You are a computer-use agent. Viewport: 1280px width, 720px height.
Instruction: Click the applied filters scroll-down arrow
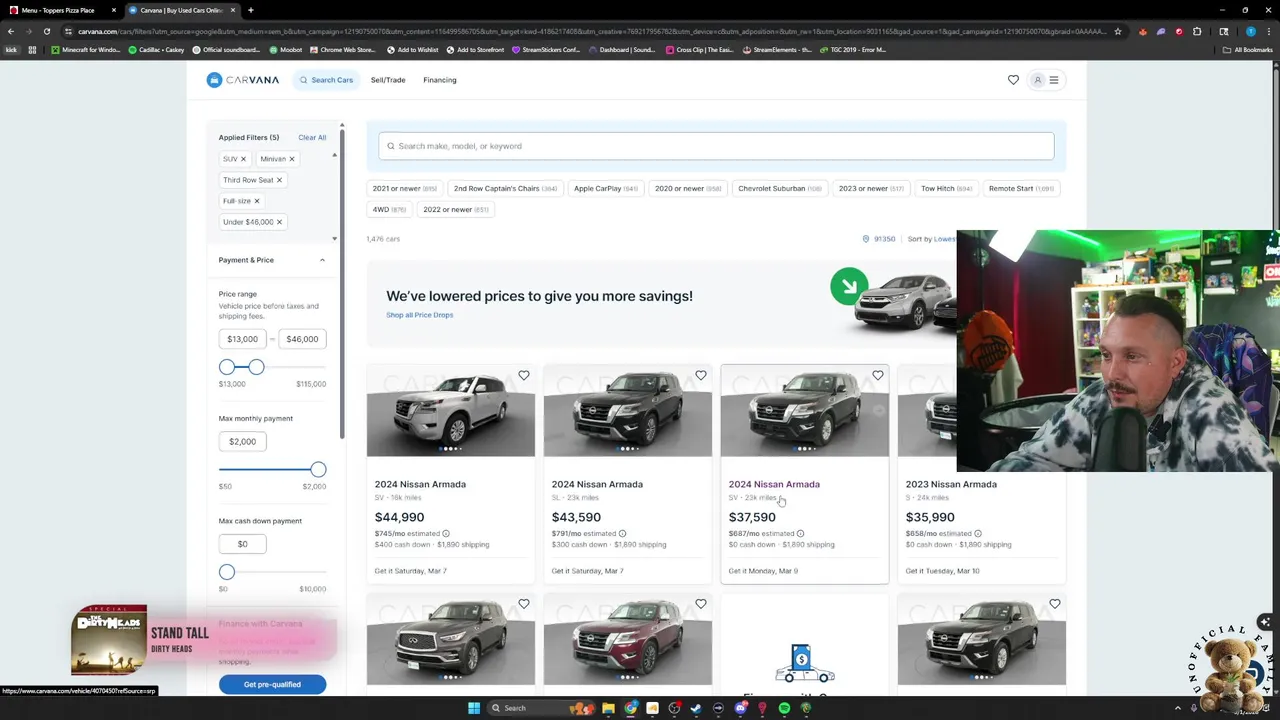334,239
